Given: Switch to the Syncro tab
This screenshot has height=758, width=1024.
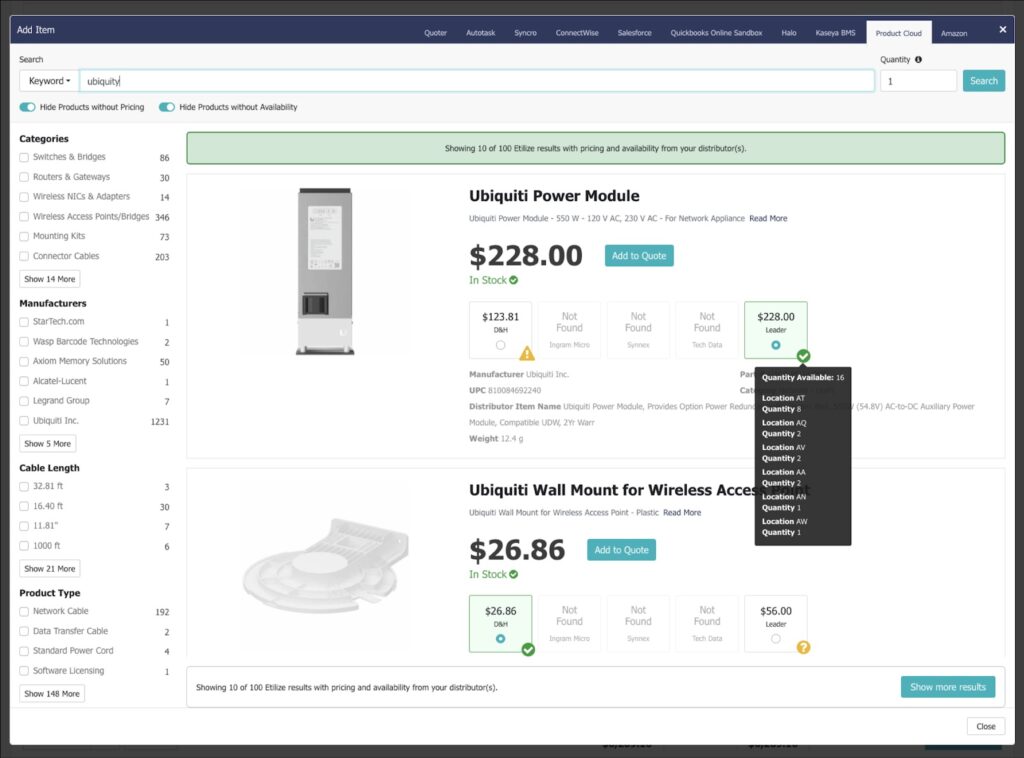Looking at the screenshot, I should [x=525, y=33].
